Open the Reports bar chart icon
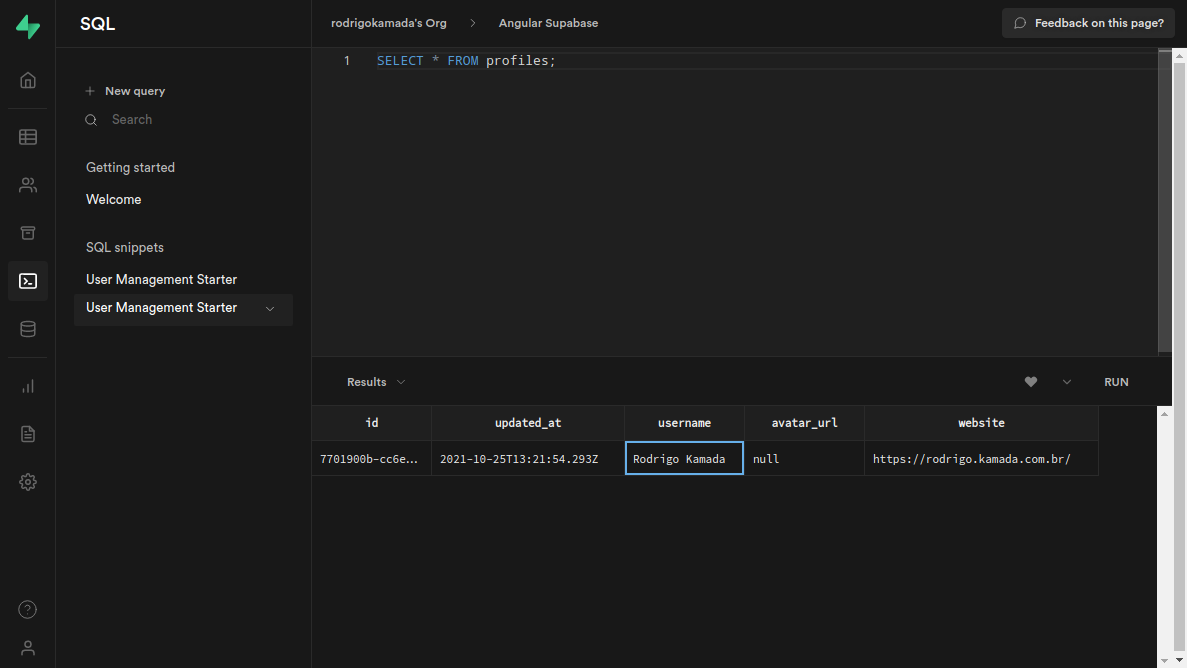1187x668 pixels. click(28, 386)
